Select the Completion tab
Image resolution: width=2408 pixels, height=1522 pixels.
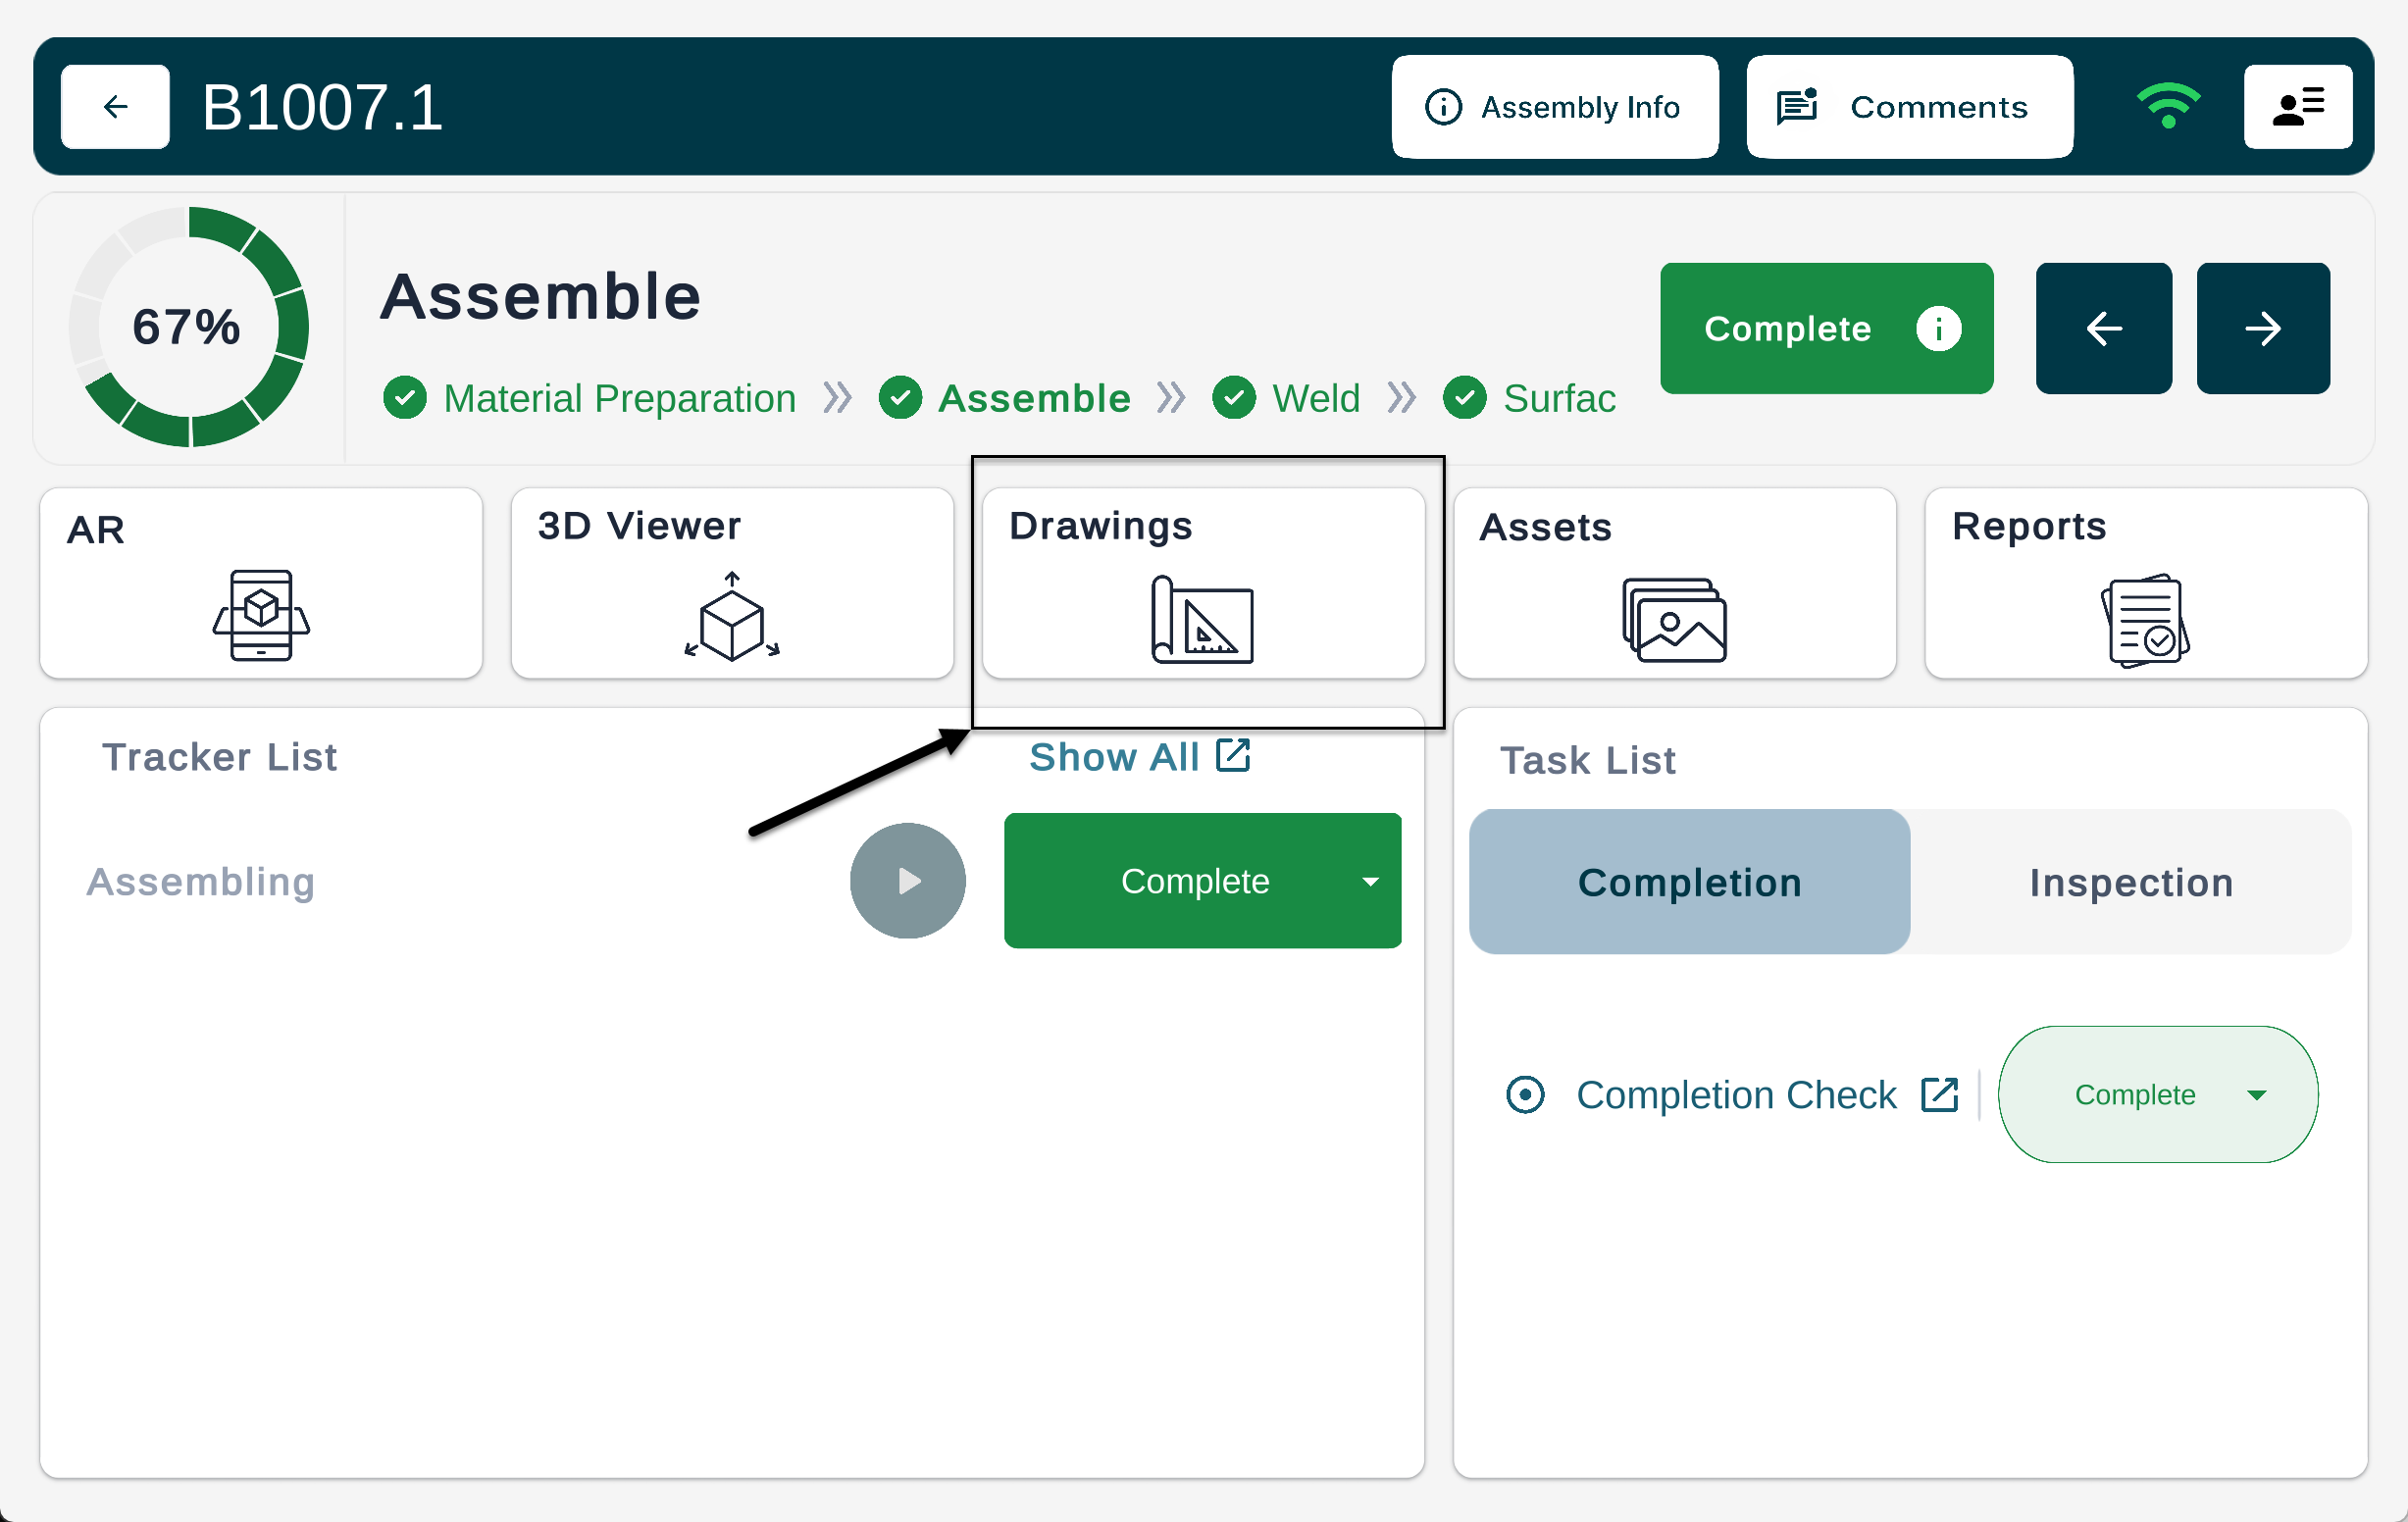coord(1689,882)
